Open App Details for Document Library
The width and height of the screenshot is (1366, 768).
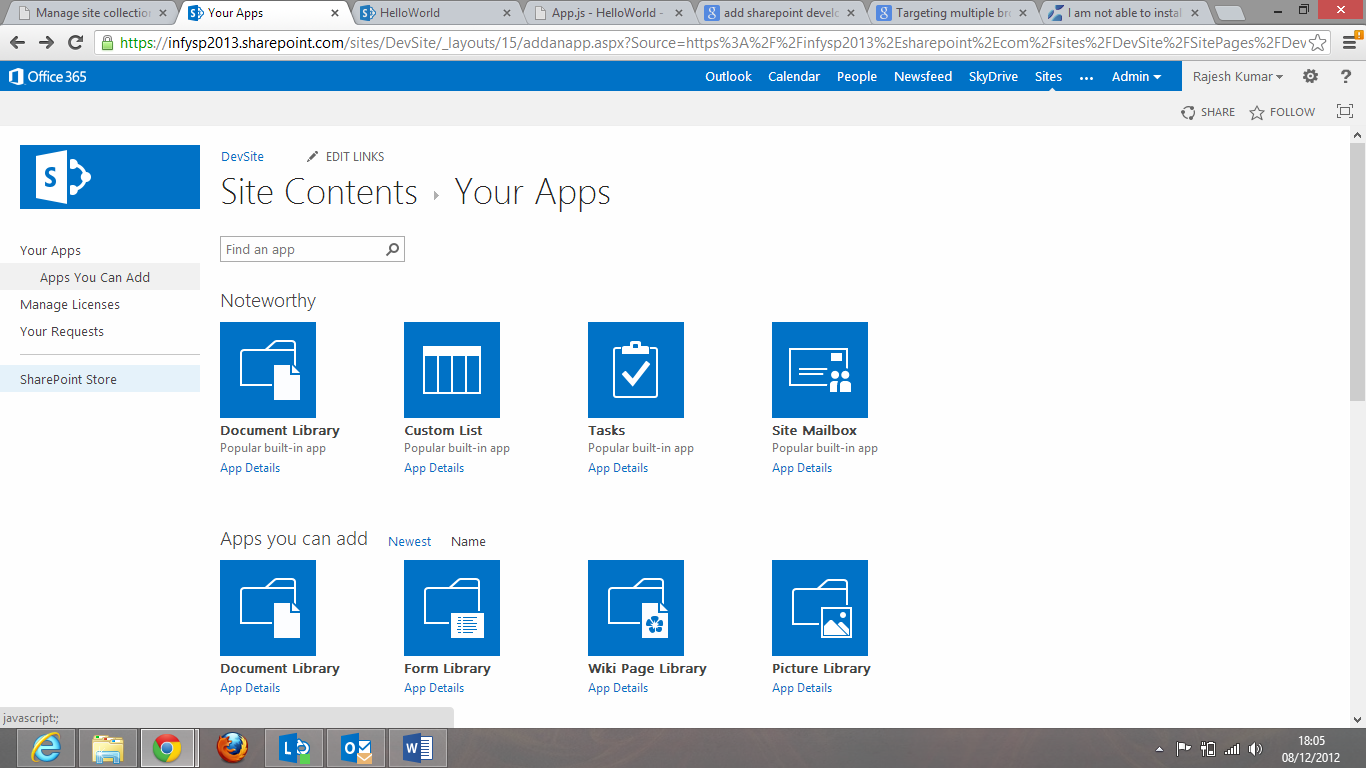click(249, 467)
